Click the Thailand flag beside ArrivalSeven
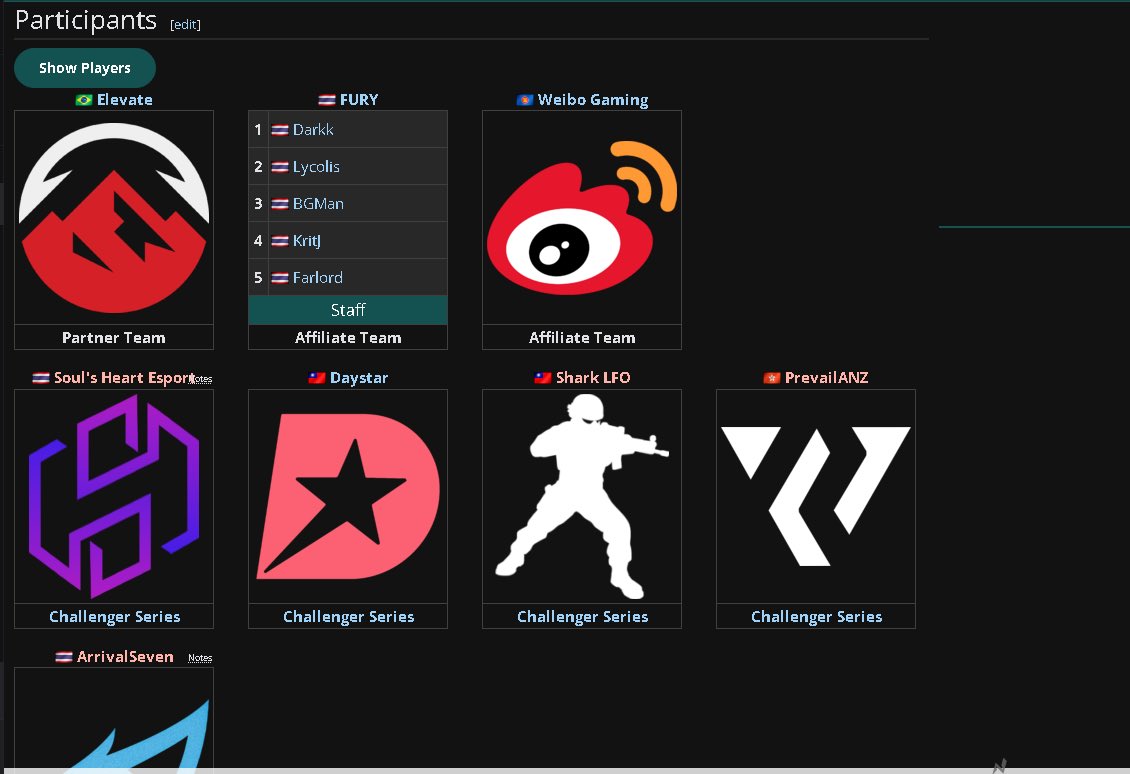This screenshot has height=774, width=1130. tap(64, 657)
